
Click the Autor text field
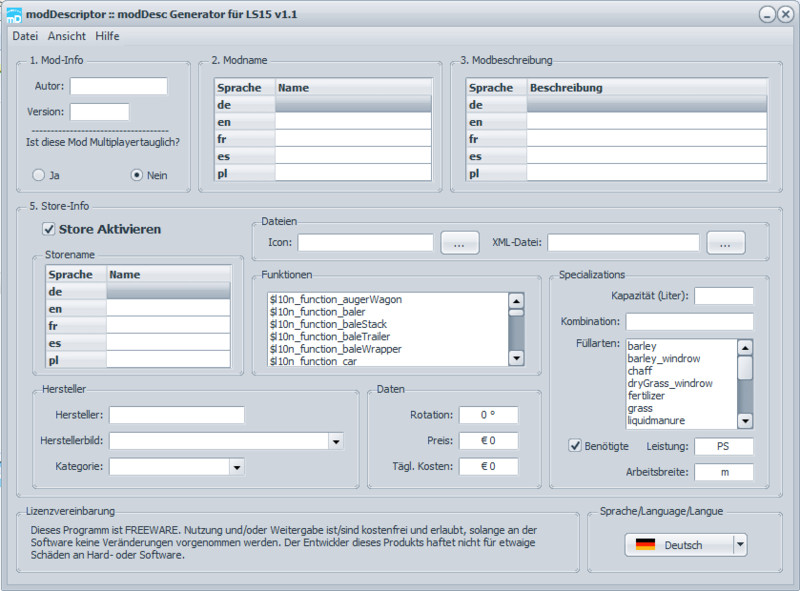[x=118, y=86]
